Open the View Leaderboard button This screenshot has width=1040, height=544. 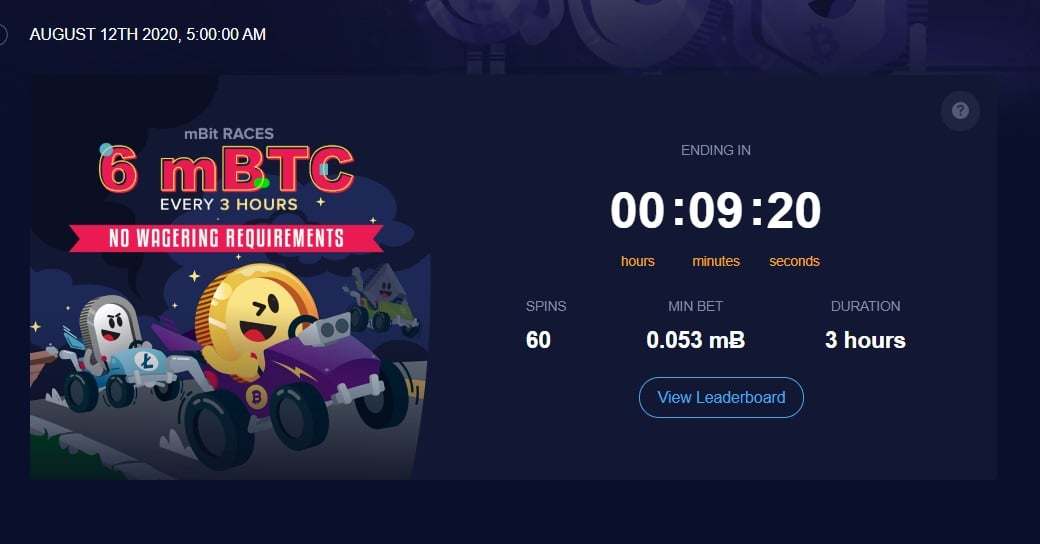click(x=721, y=397)
